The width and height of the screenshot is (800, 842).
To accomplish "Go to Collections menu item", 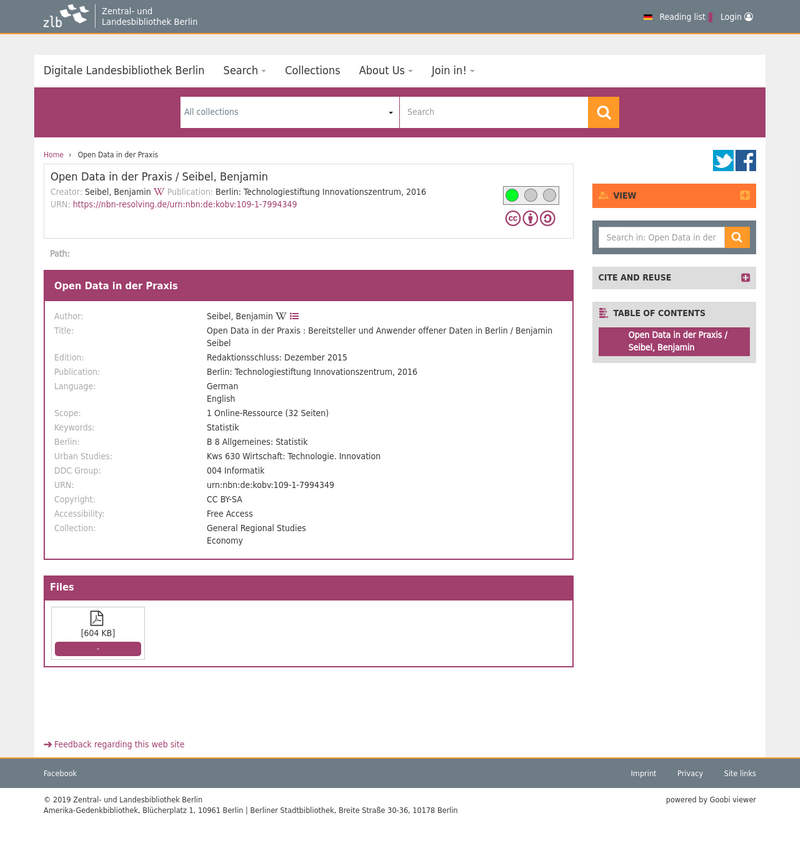I will 312,70.
